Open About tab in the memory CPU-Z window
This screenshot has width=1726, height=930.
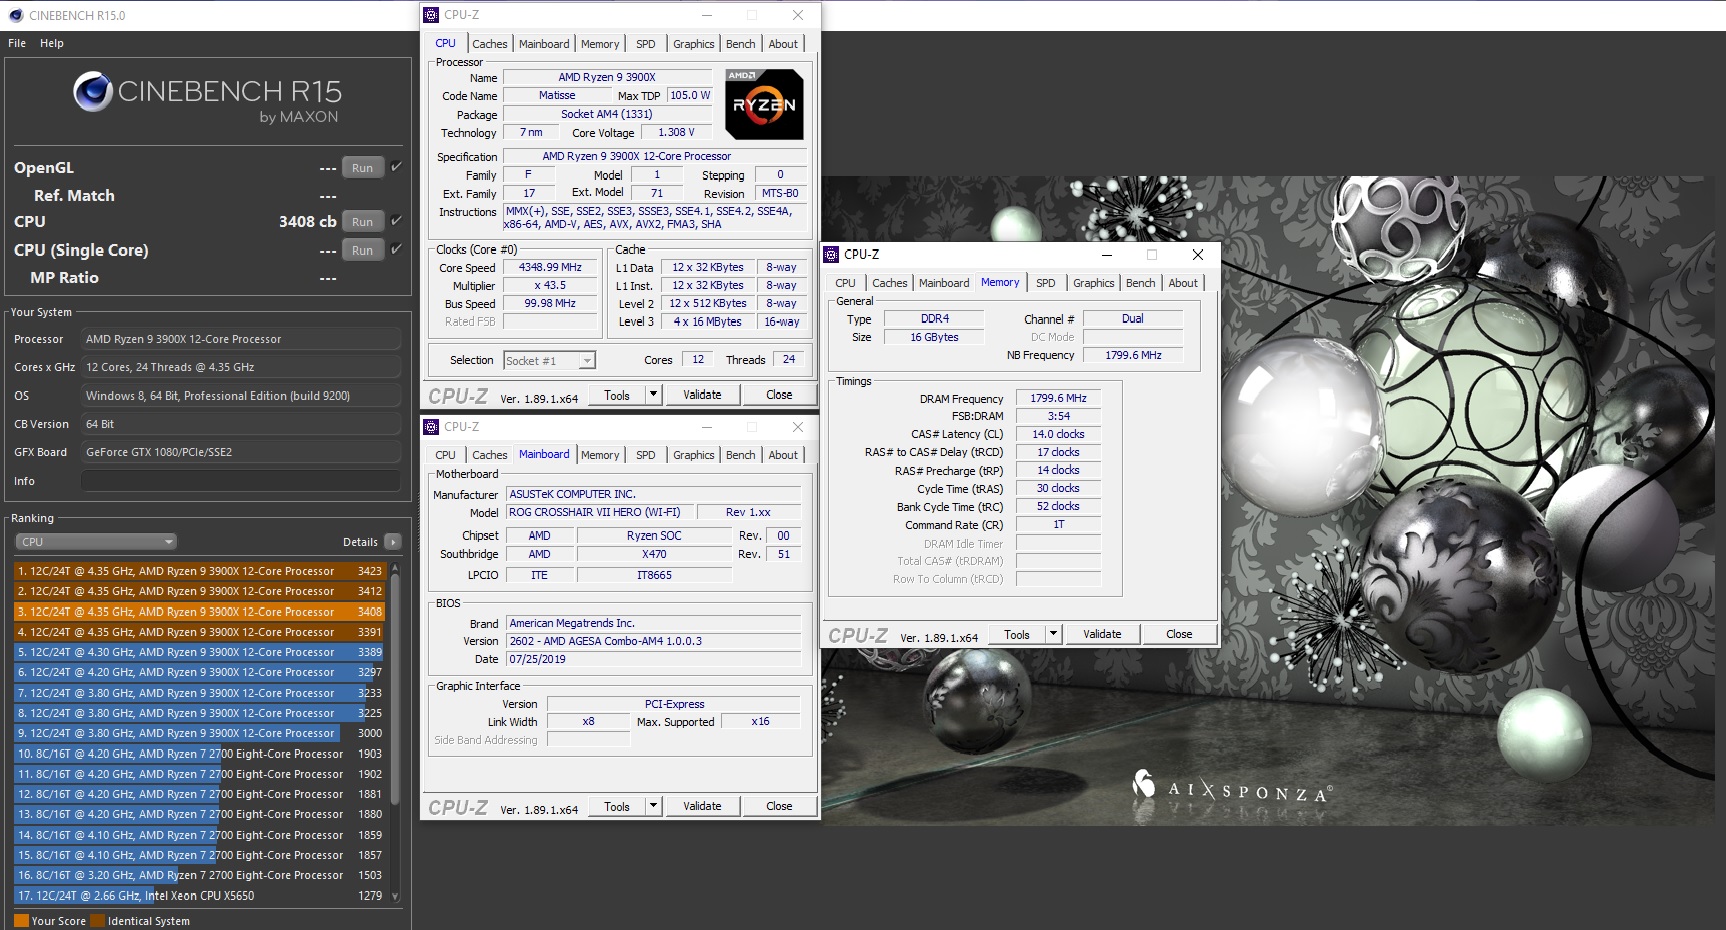click(x=1183, y=283)
